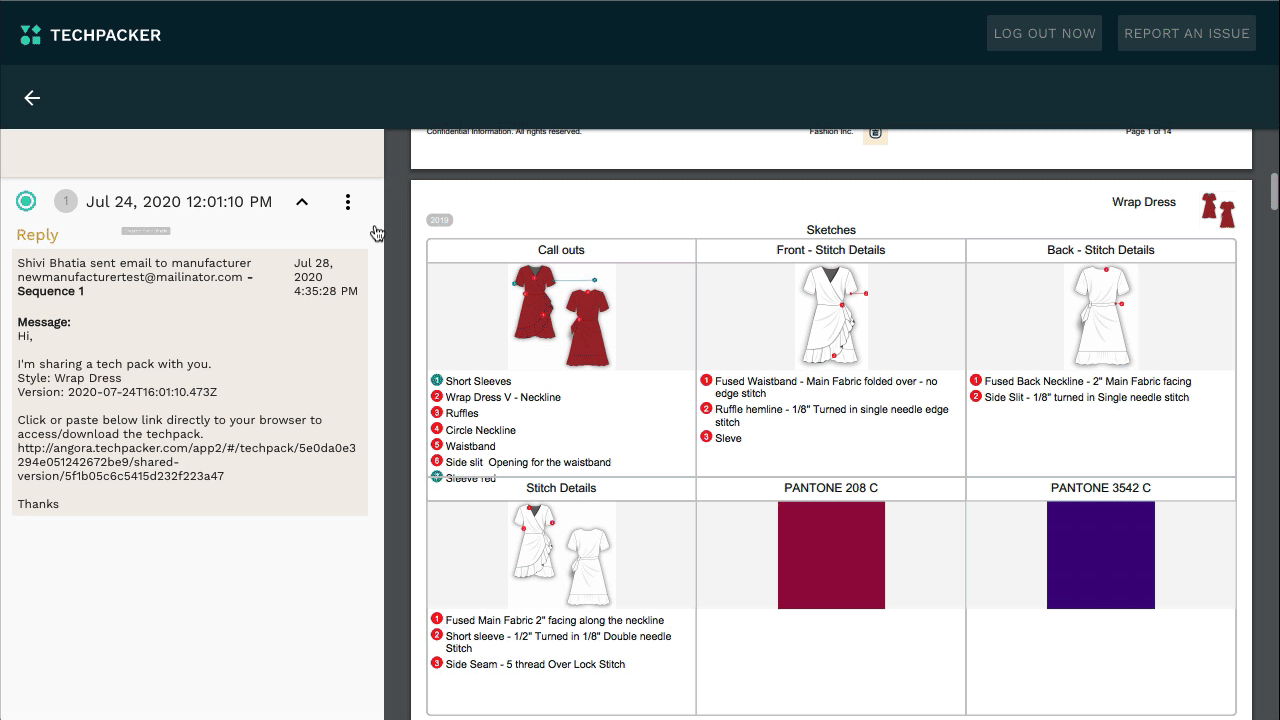Click marker 1 Fused Back Neckline callout
The image size is (1280, 720).
[976, 380]
